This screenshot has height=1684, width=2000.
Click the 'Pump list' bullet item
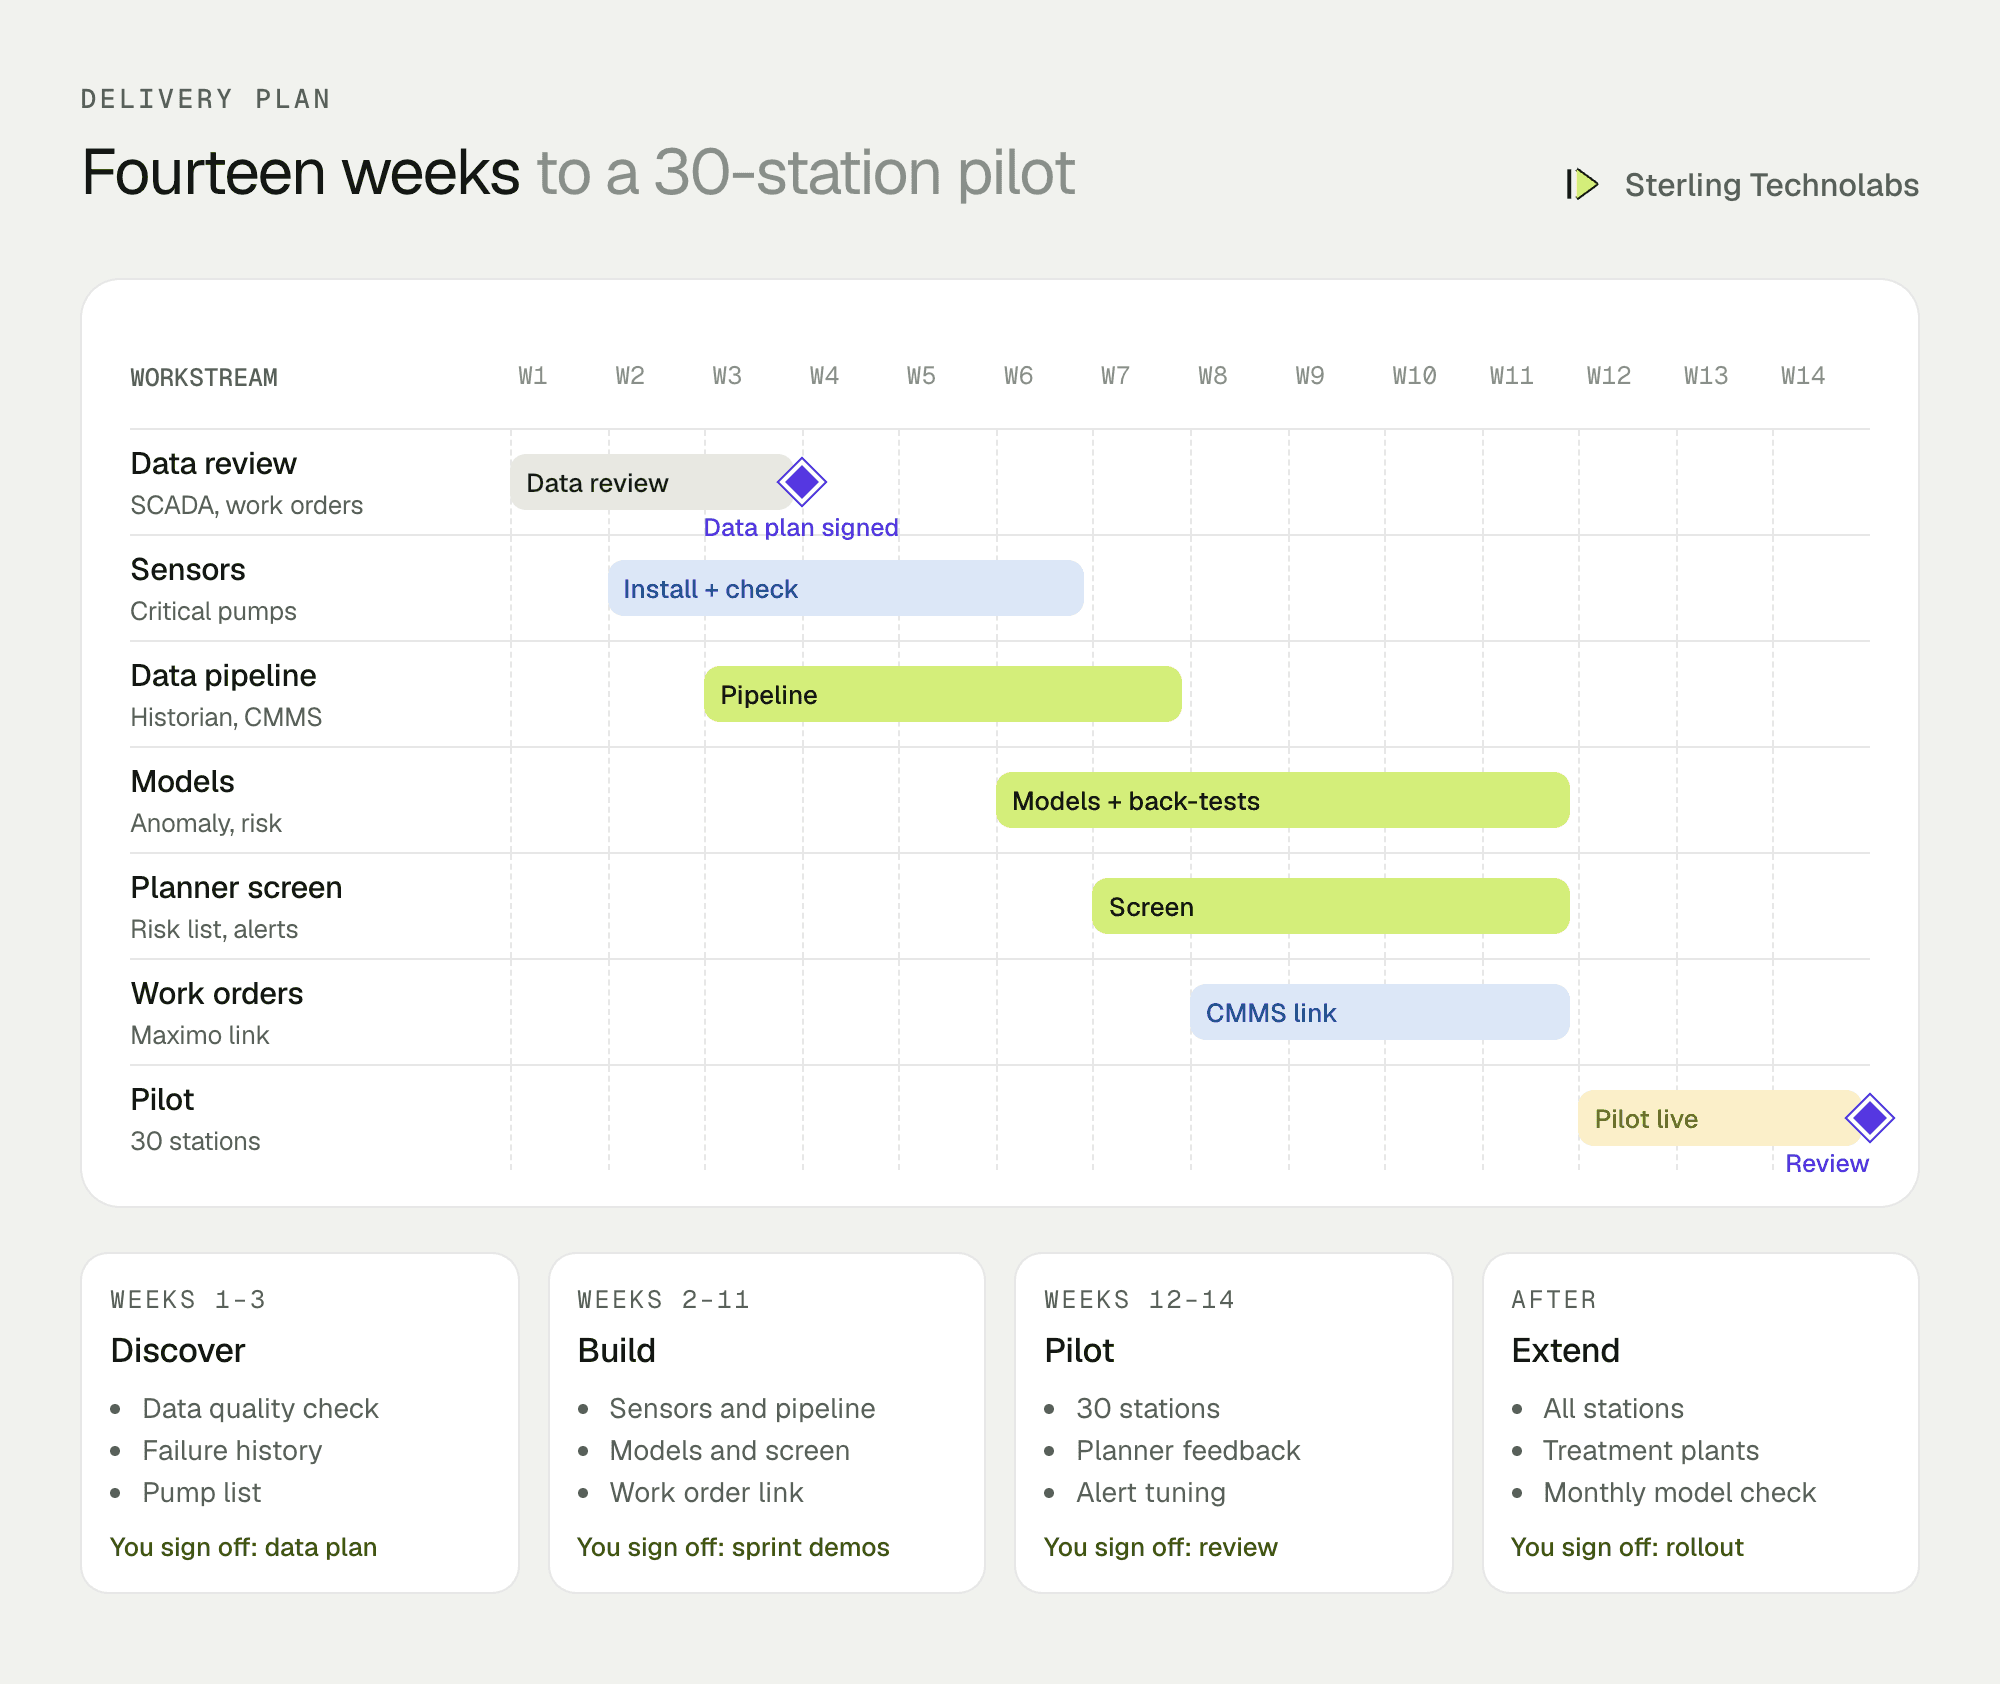coord(201,1492)
